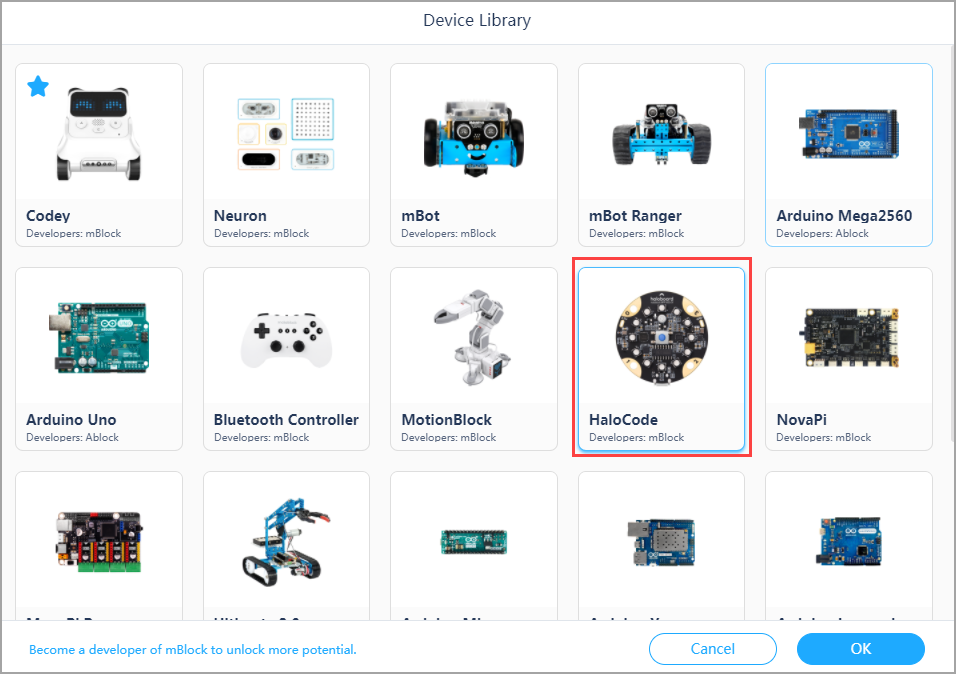Confirm selection with the OK button
956x674 pixels.
(x=860, y=649)
